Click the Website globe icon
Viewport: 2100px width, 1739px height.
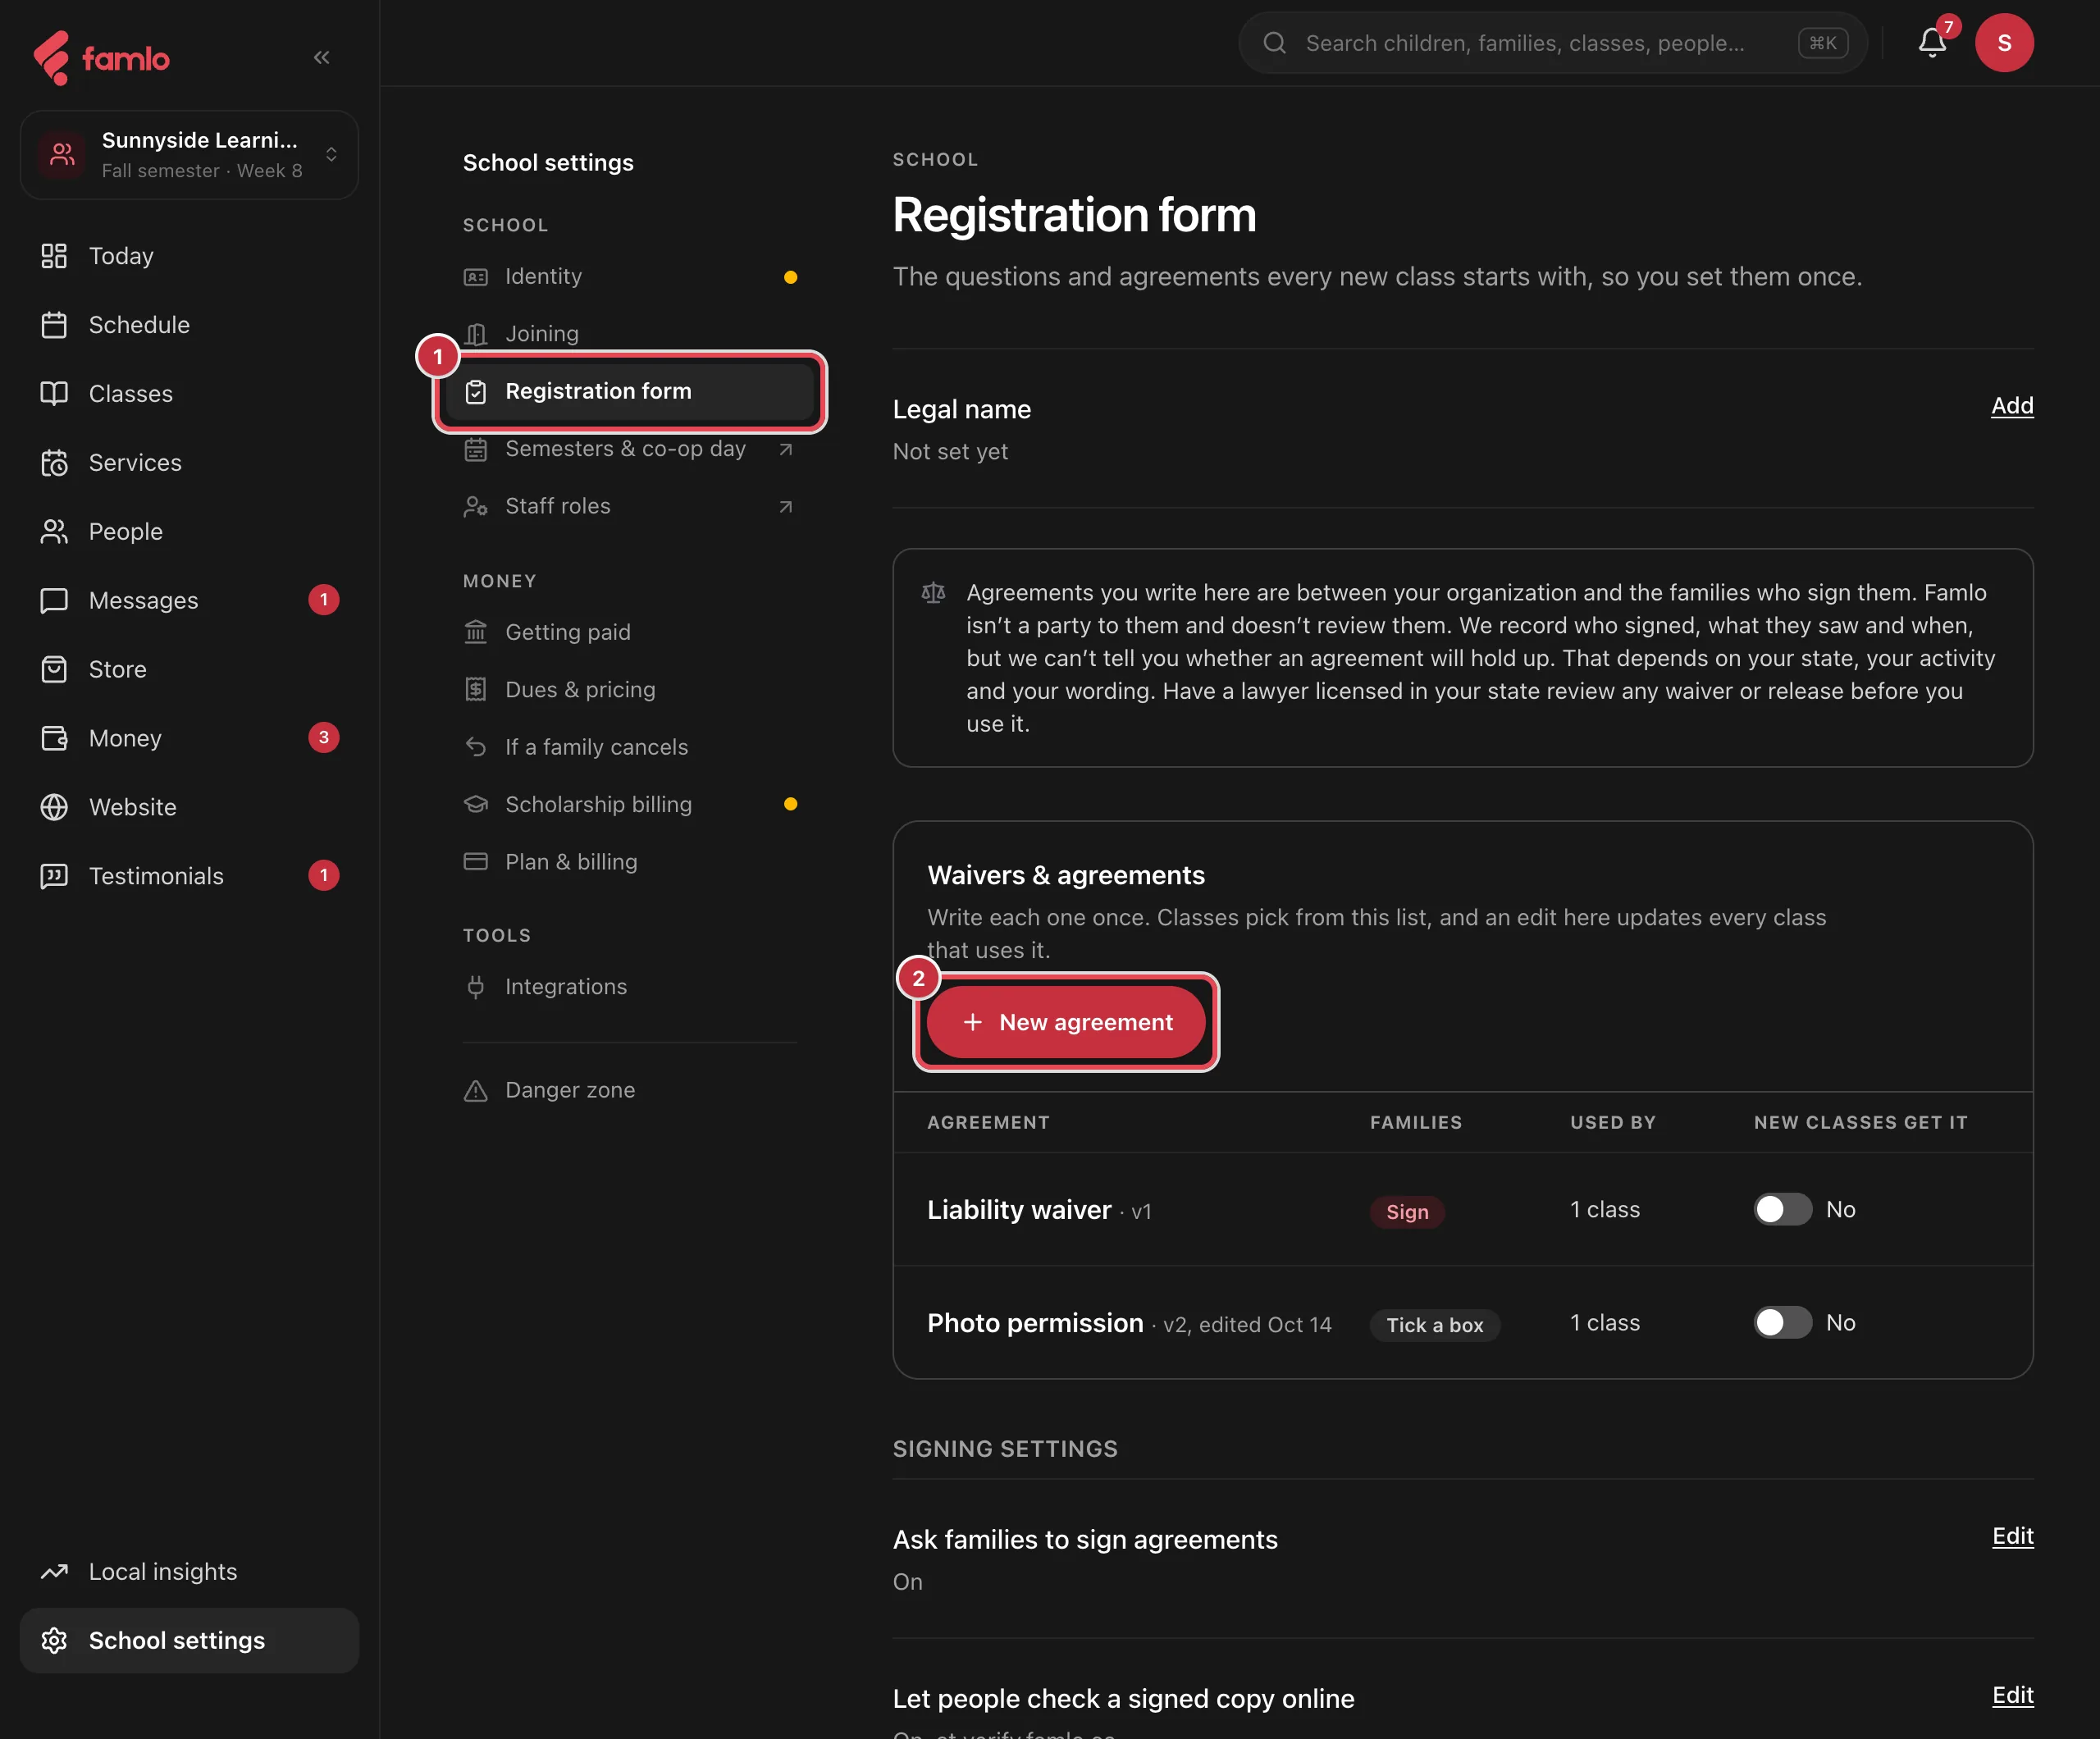(x=54, y=807)
